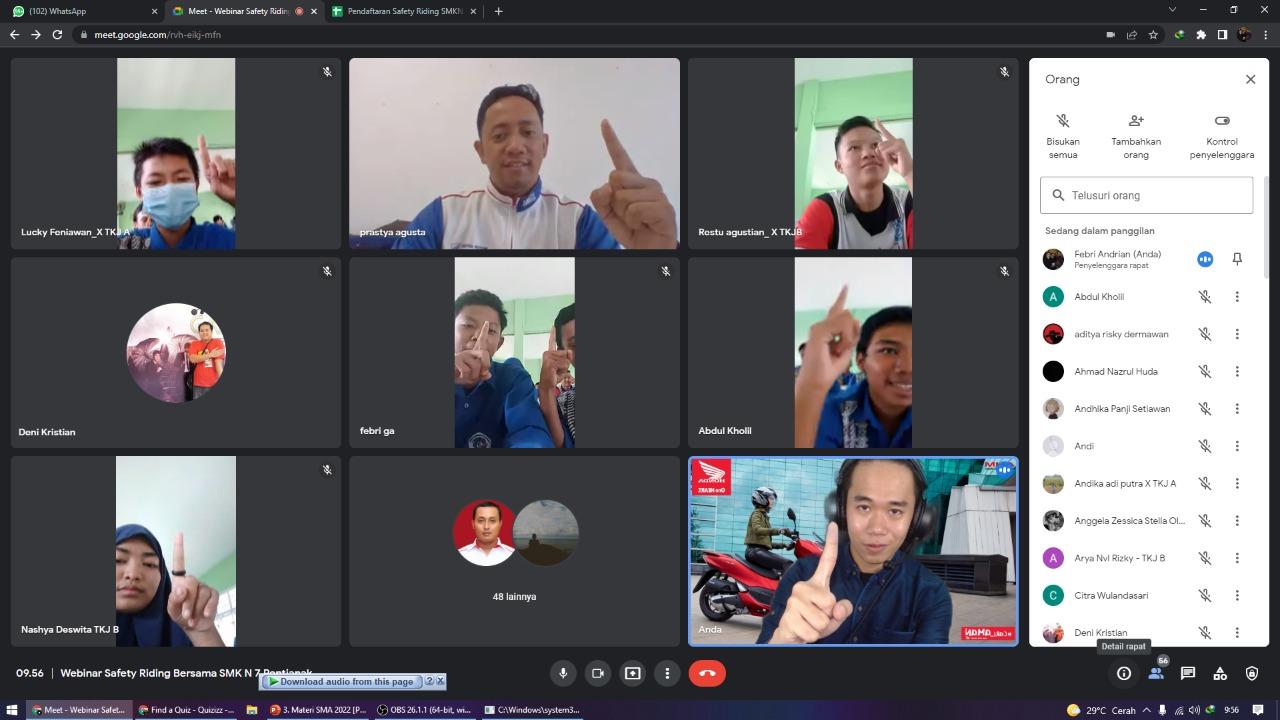Toggle the microphone in the call bar

click(563, 673)
